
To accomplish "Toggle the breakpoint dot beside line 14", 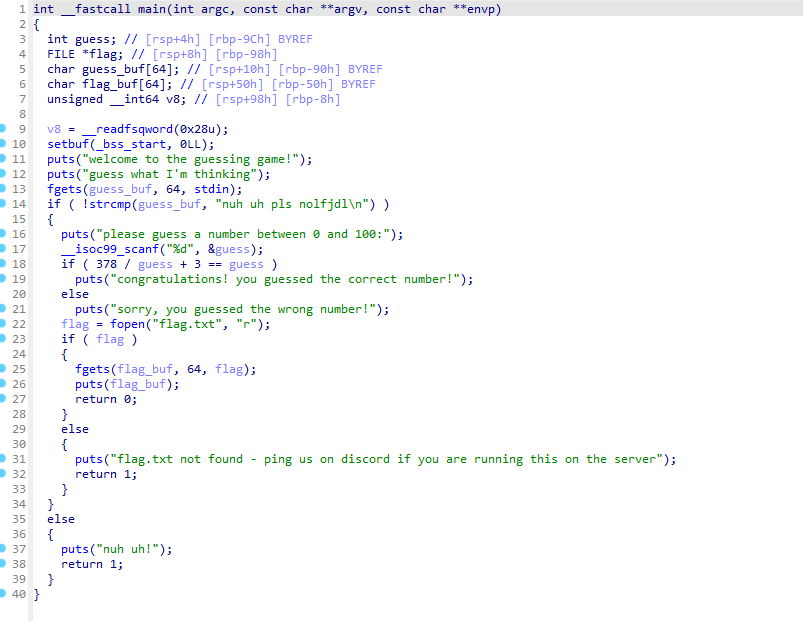I will click(x=3, y=204).
